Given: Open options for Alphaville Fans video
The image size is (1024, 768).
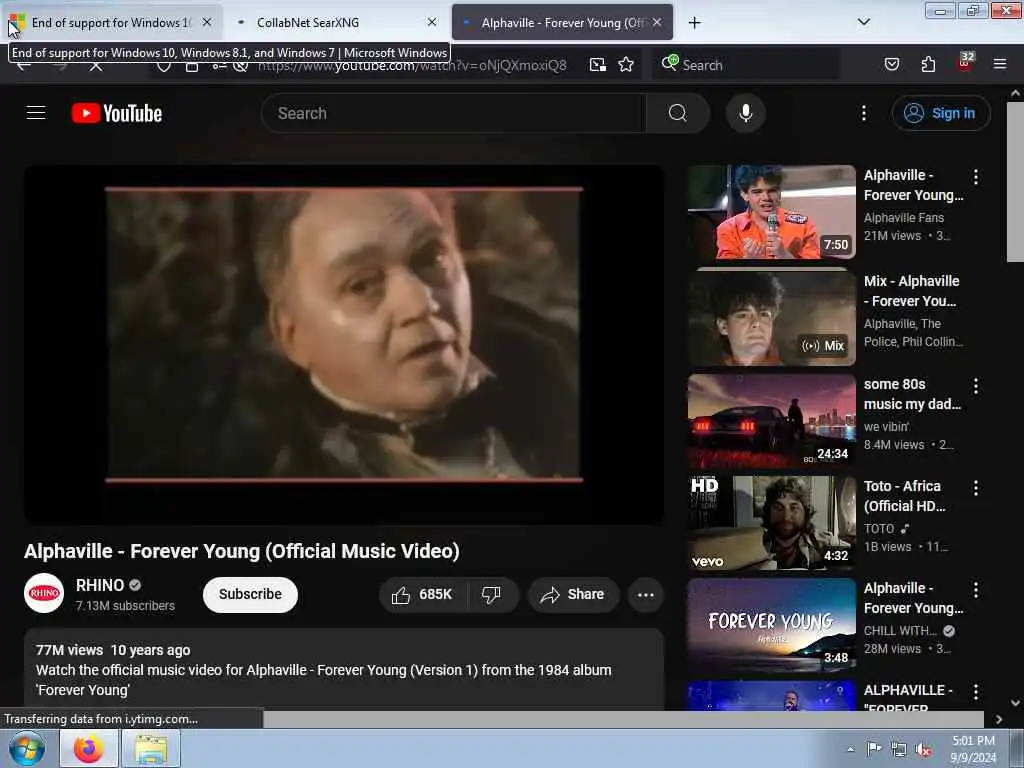Looking at the screenshot, I should (x=976, y=176).
